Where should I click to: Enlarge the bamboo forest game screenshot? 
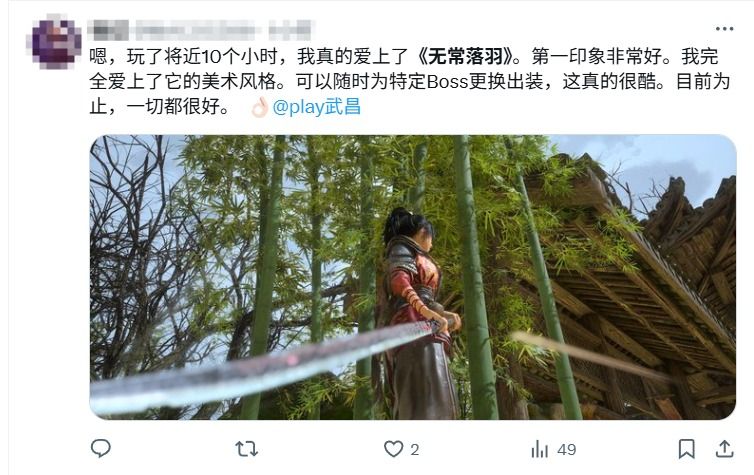(x=413, y=277)
